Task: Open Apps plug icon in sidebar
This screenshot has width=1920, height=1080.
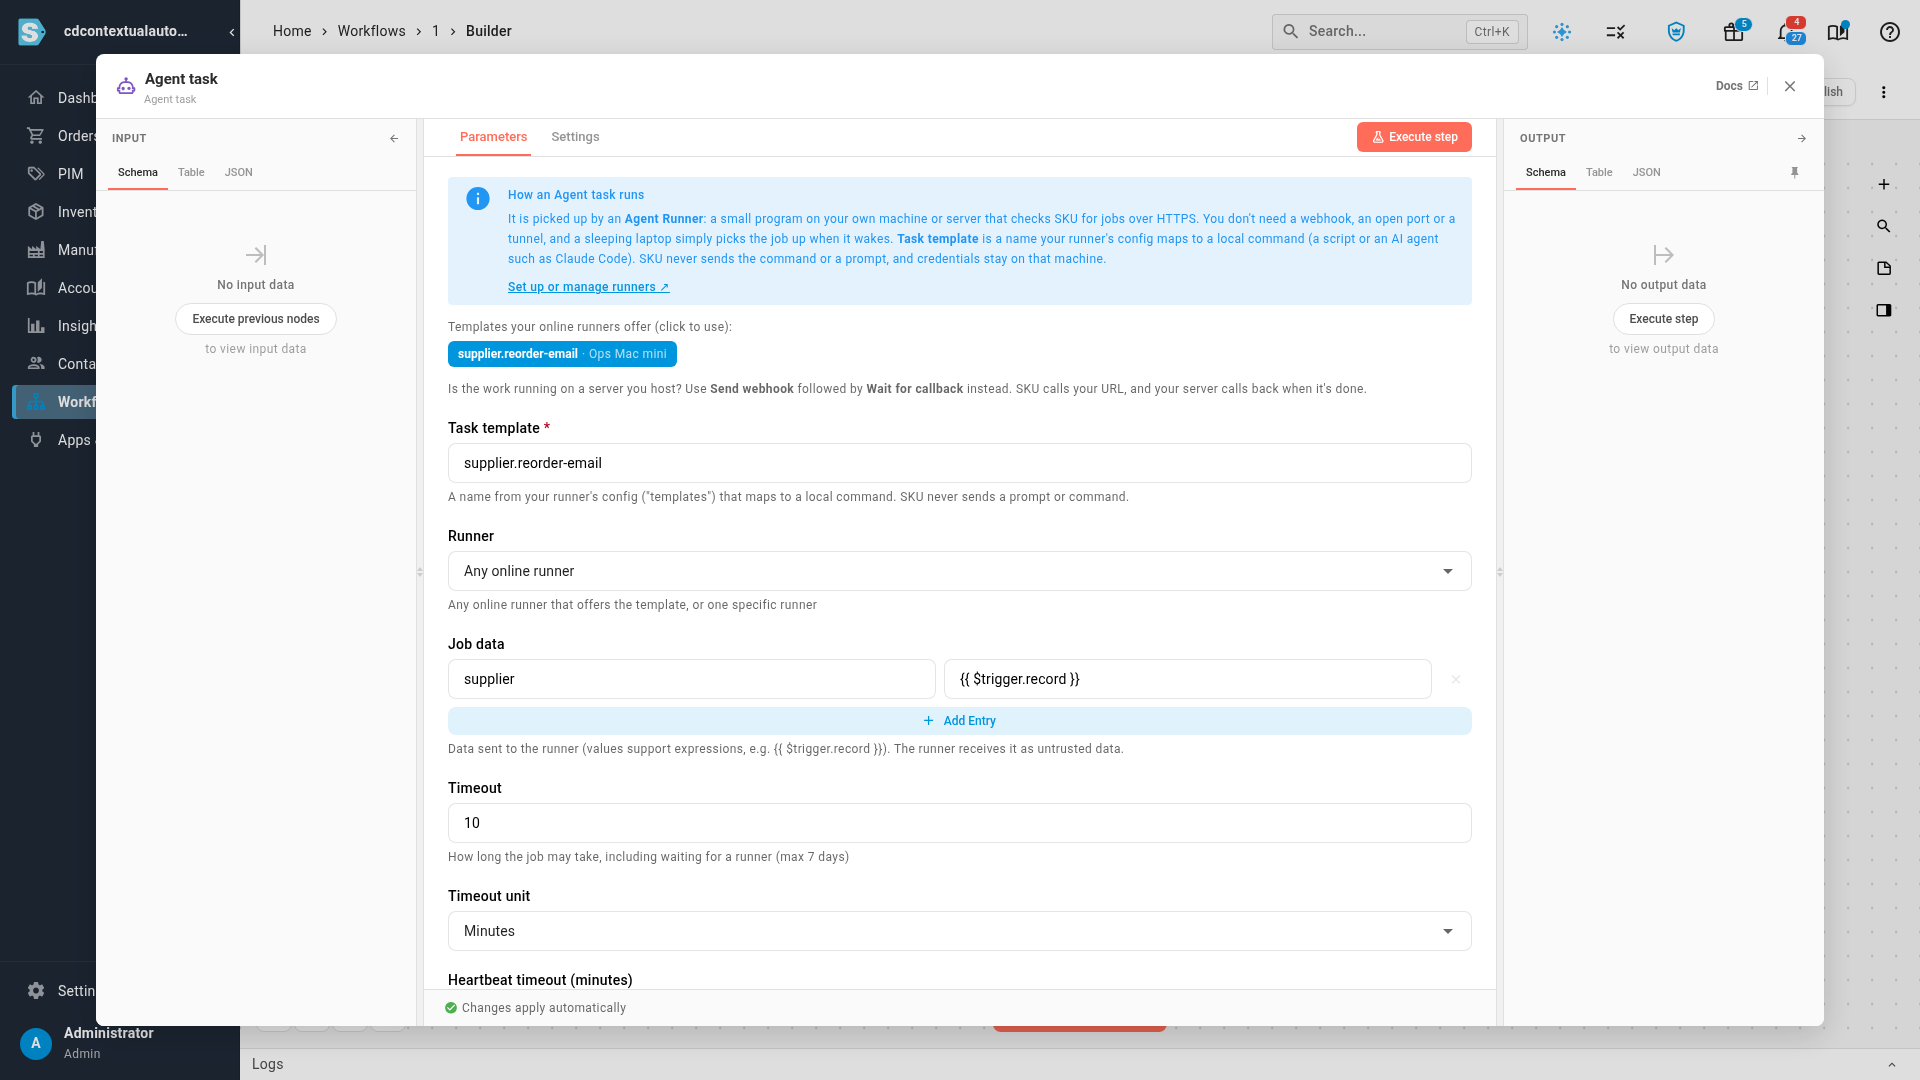Action: point(36,440)
